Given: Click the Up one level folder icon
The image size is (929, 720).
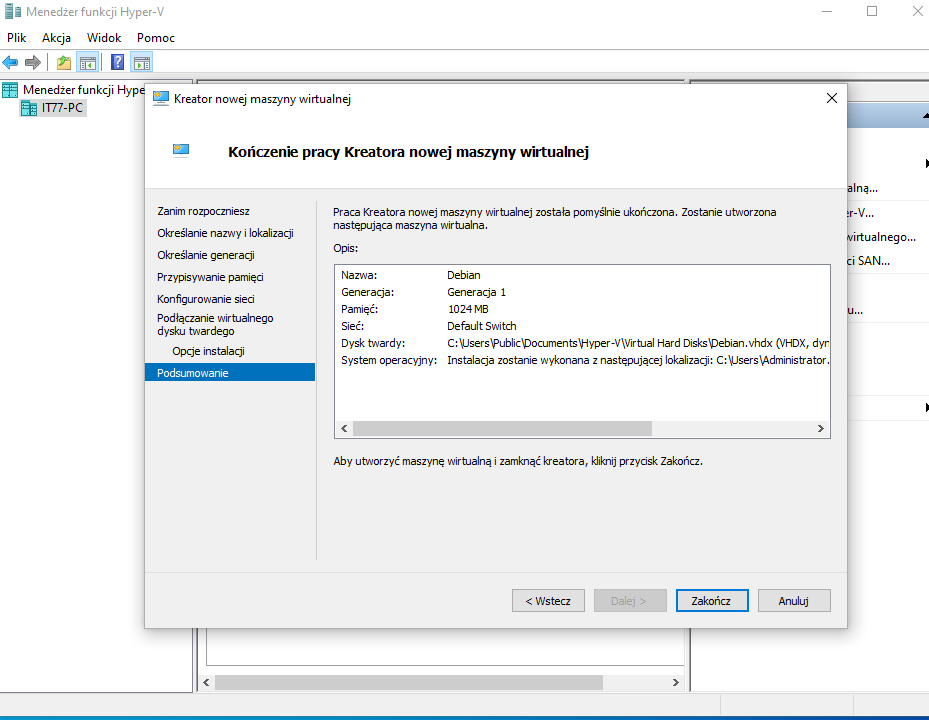Looking at the screenshot, I should [x=64, y=62].
